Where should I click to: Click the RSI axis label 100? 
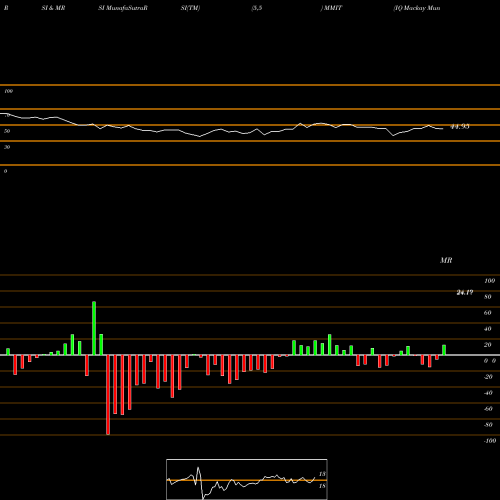8,91
